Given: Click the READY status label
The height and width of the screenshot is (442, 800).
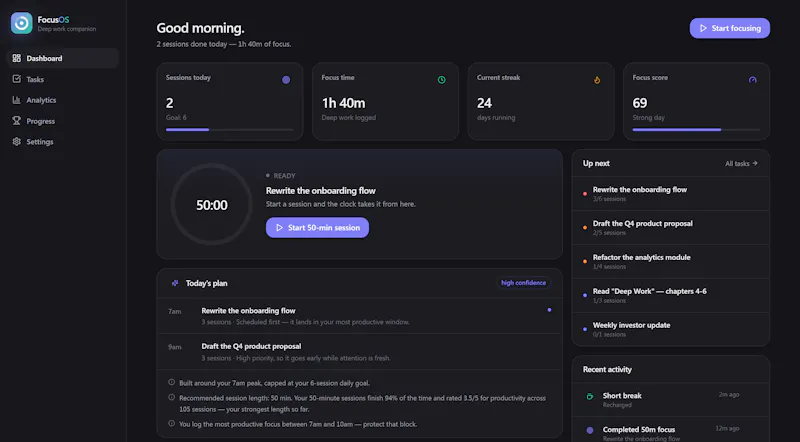Looking at the screenshot, I should click(x=284, y=176).
